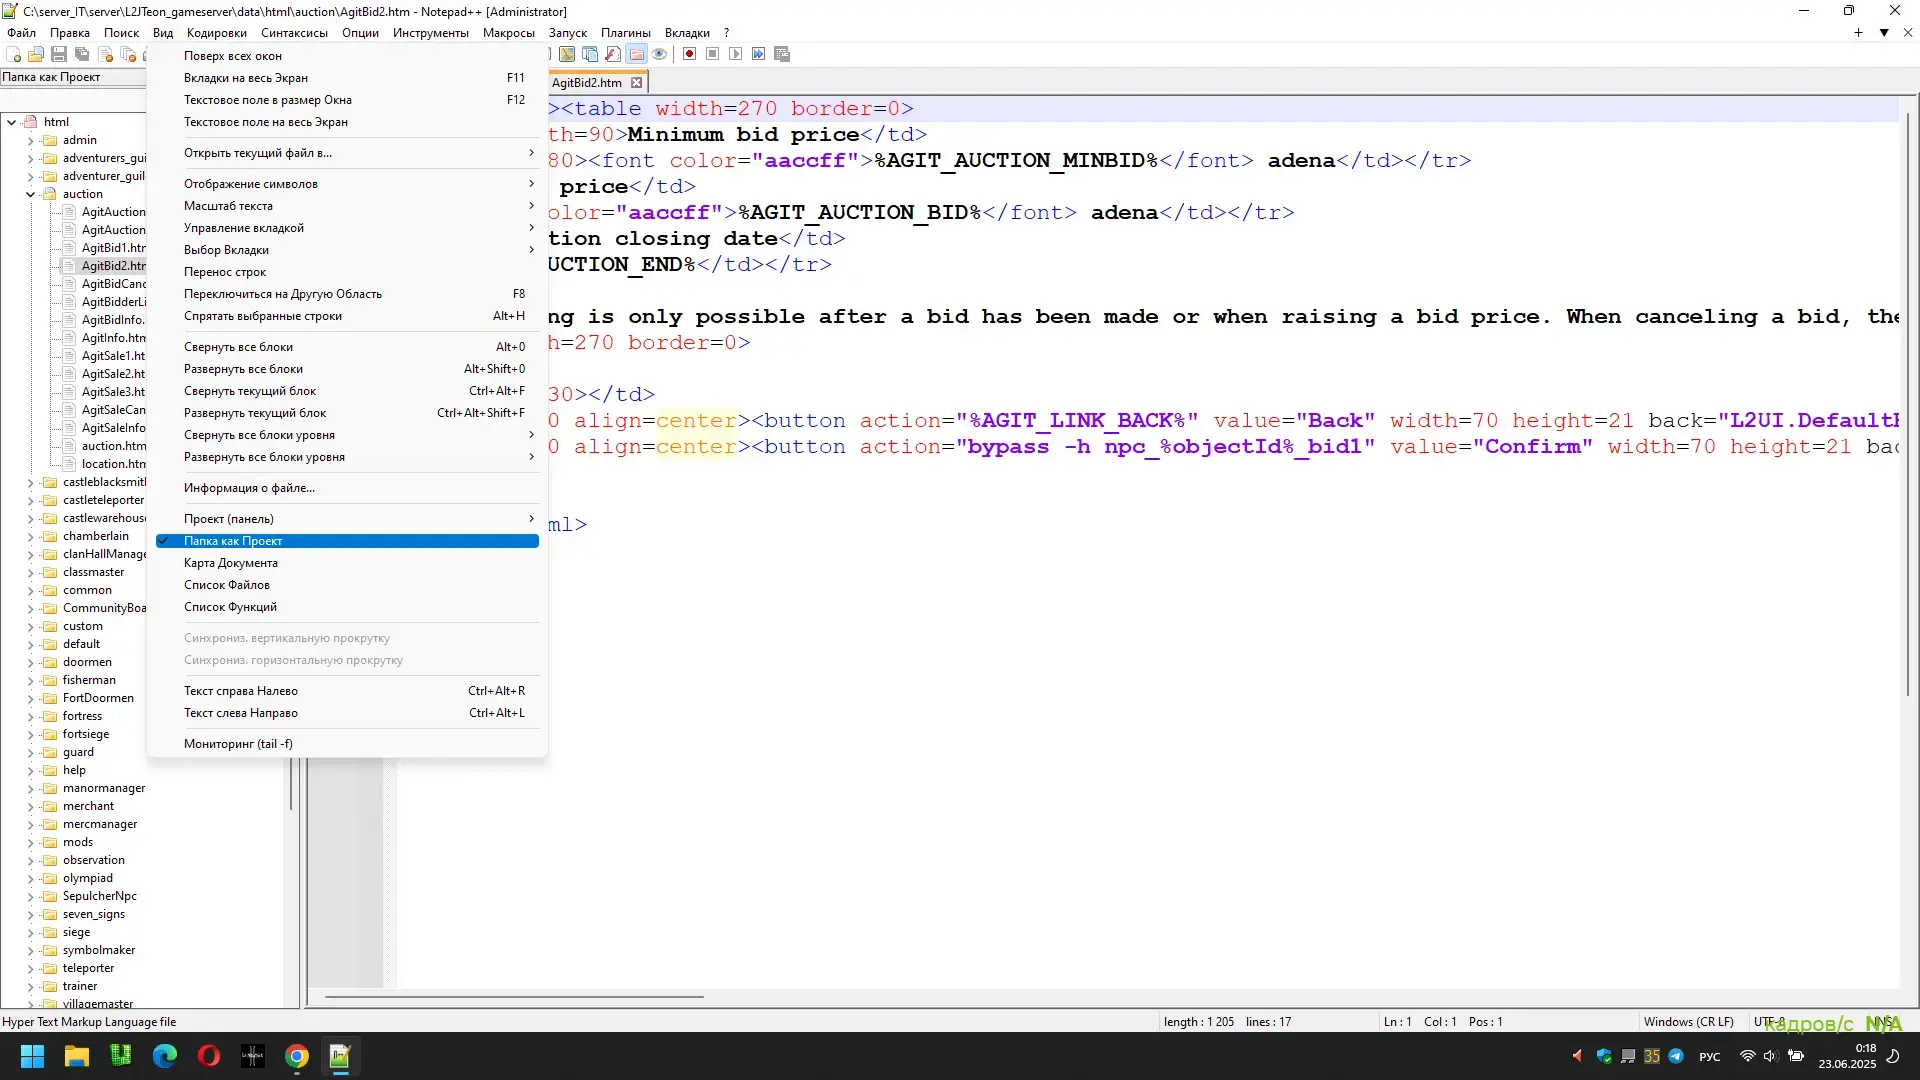The image size is (1920, 1080).
Task: Open the Кодировки menu
Action: click(x=216, y=33)
